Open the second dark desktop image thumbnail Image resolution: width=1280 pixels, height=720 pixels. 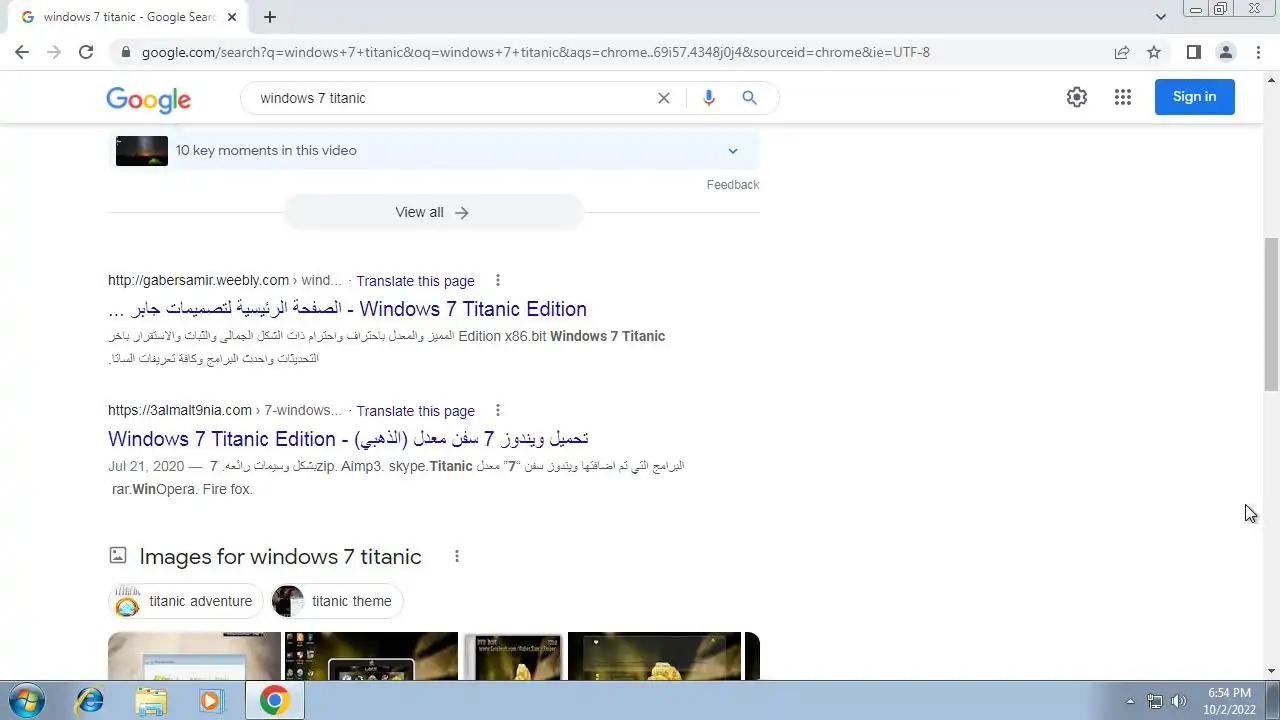(371, 656)
